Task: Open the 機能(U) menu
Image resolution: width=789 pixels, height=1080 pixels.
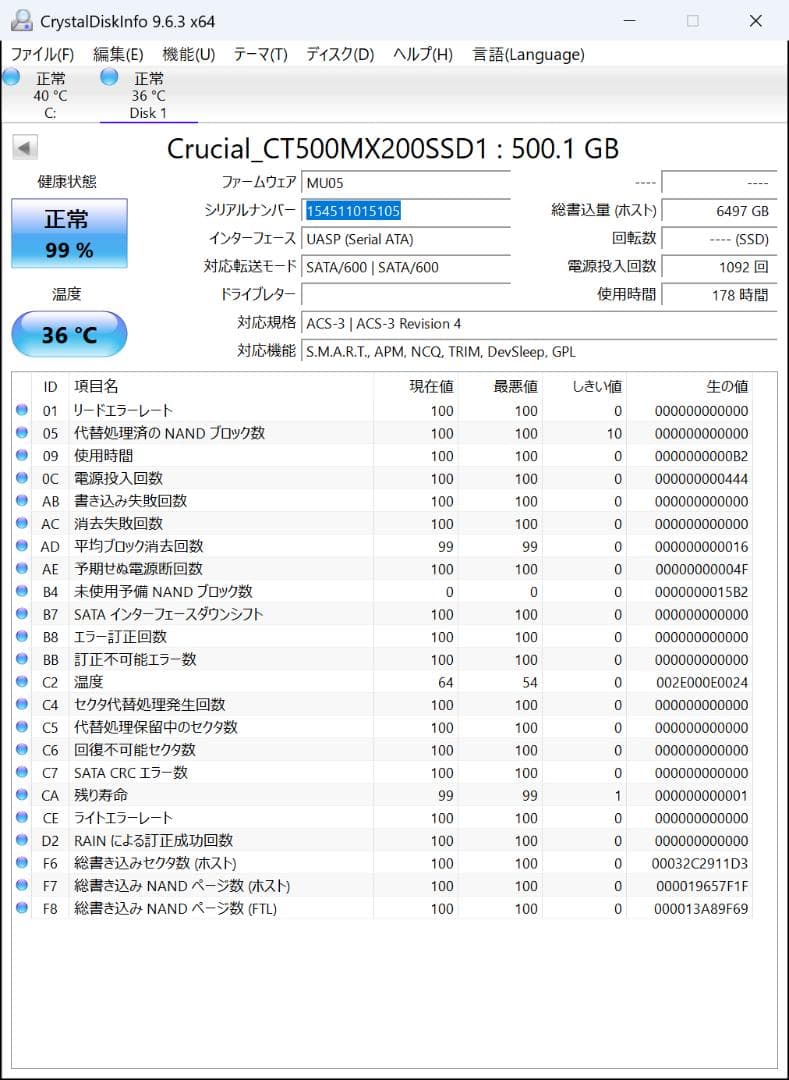Action: pos(189,54)
